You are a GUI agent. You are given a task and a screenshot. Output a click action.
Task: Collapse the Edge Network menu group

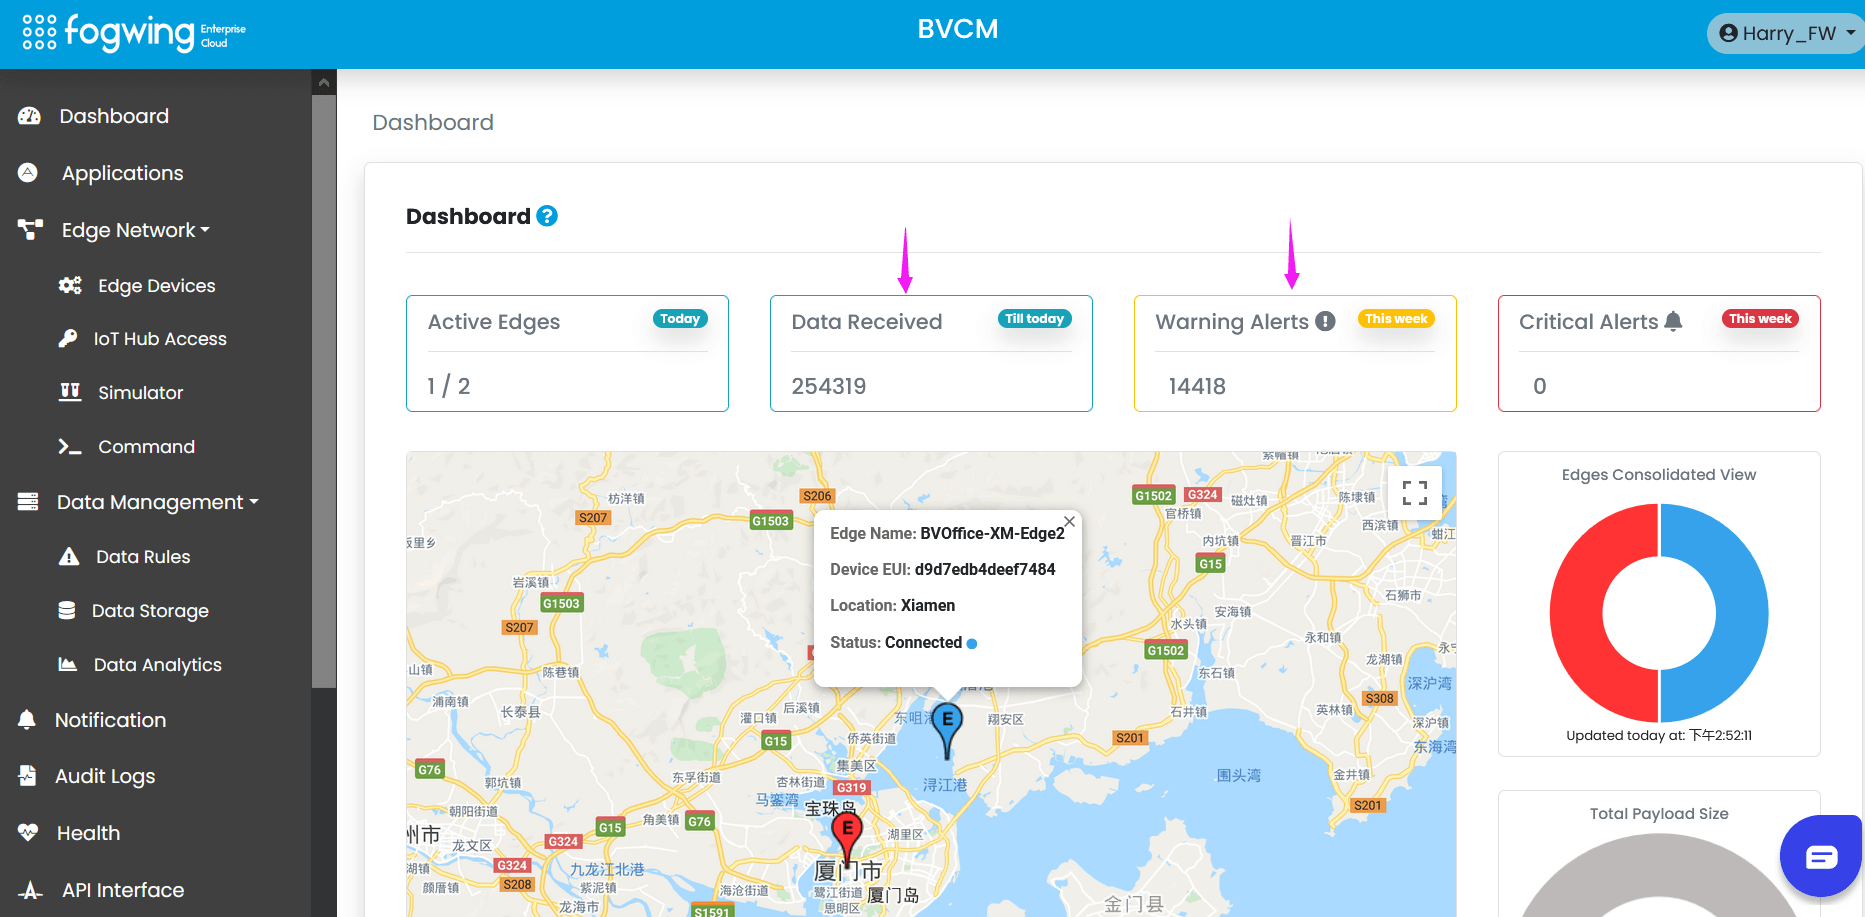(x=136, y=230)
